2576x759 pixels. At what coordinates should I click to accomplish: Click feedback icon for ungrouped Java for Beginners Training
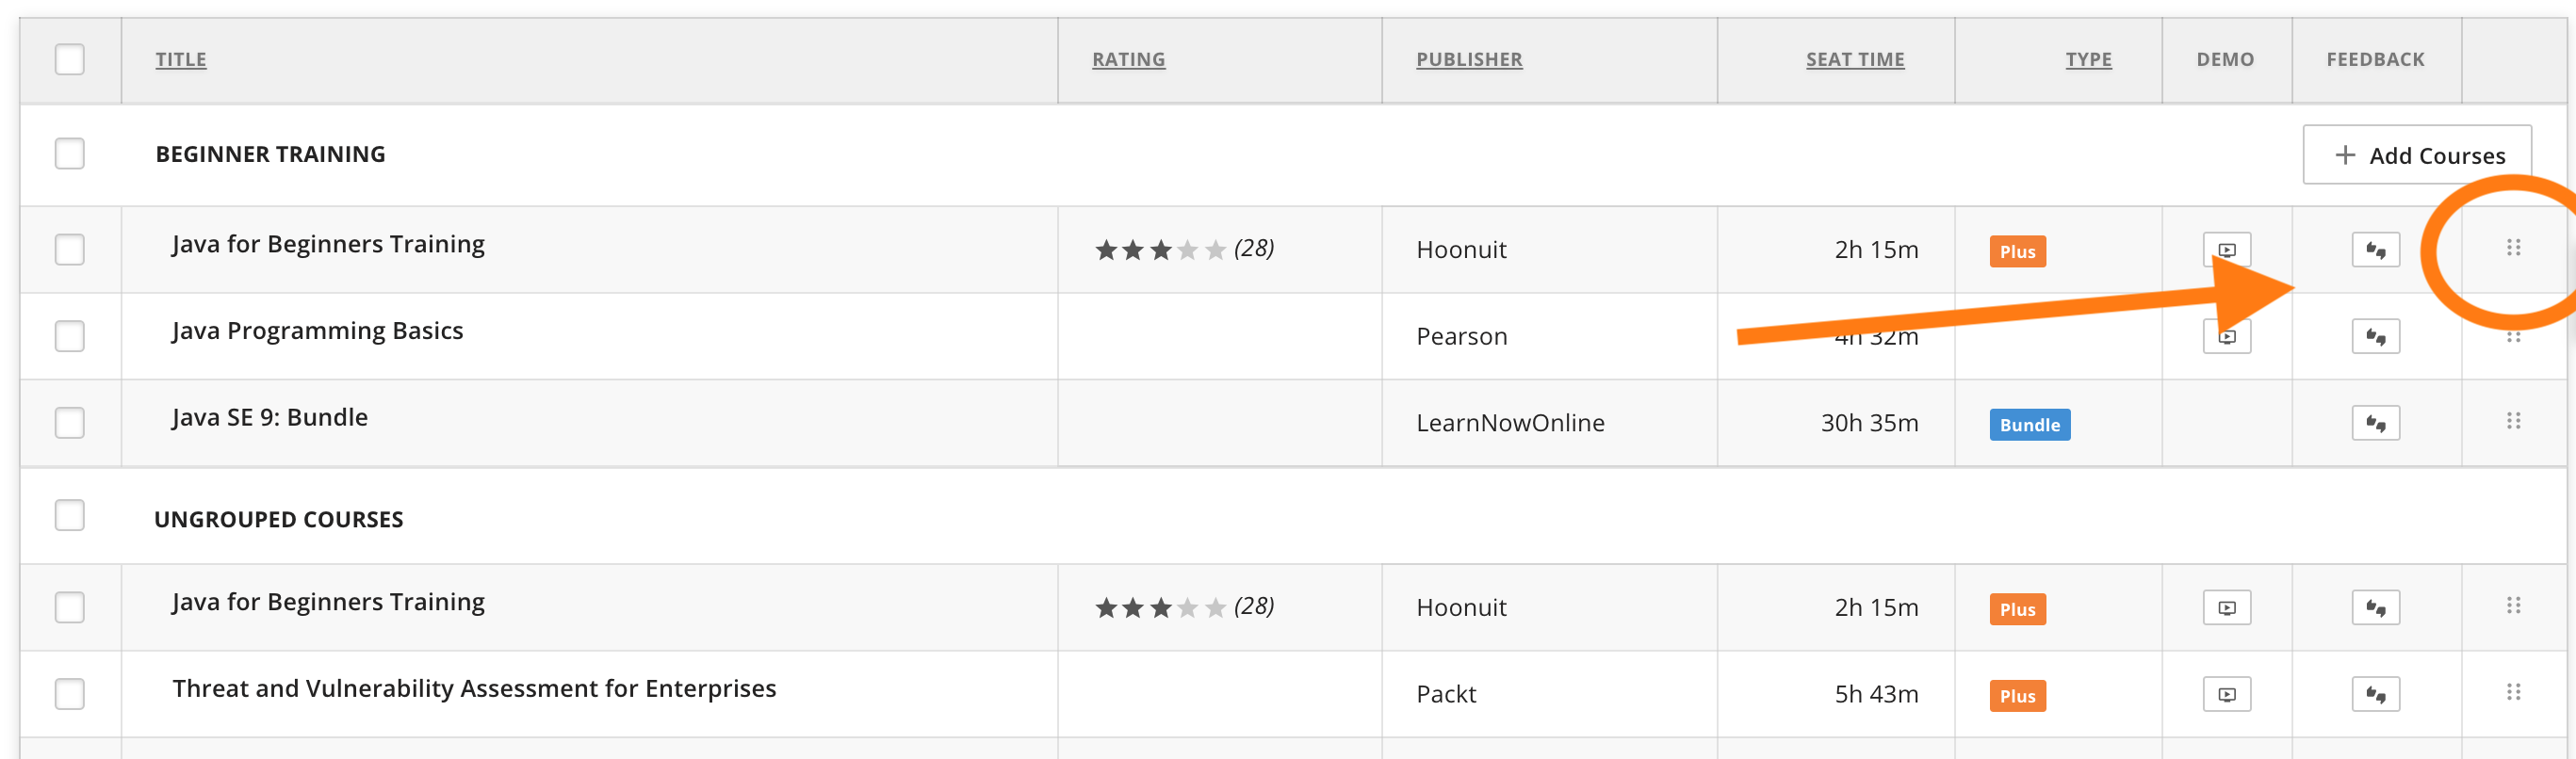click(2375, 607)
